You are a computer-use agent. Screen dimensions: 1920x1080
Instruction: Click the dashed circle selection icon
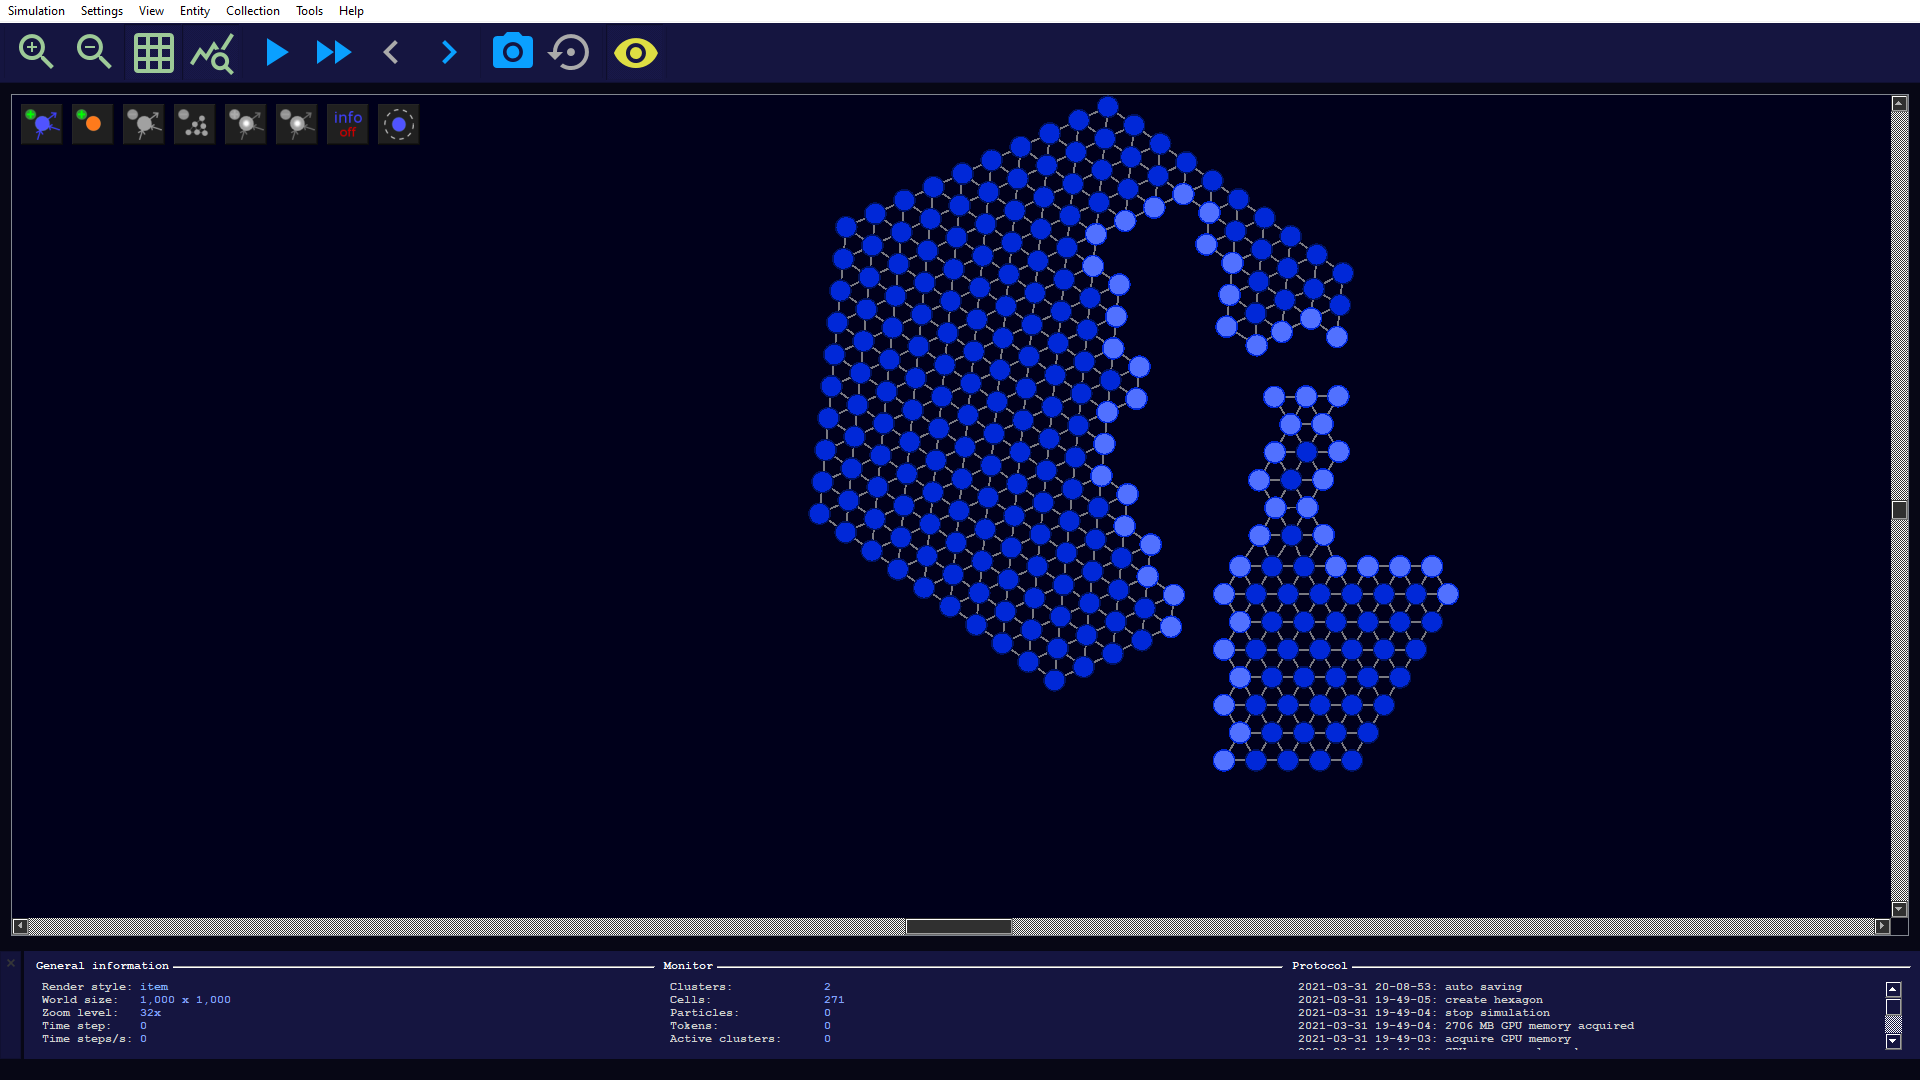click(x=398, y=124)
